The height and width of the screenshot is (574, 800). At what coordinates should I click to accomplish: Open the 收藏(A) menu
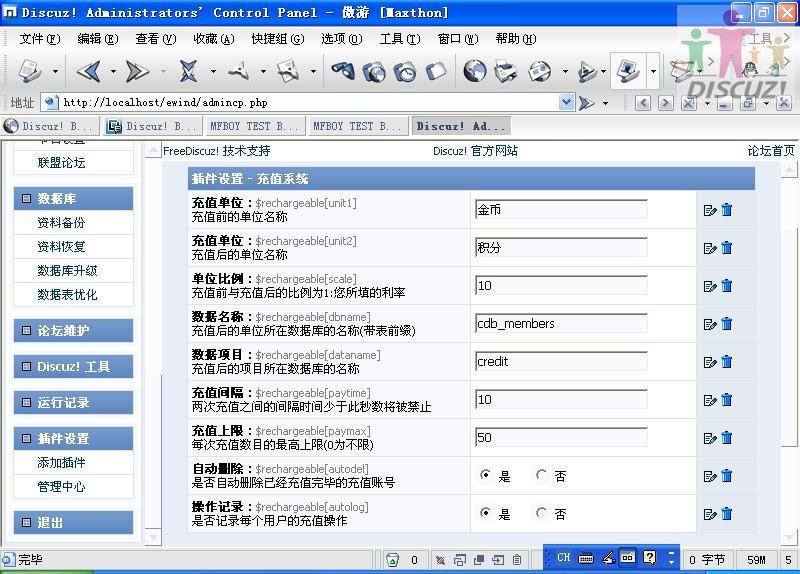tap(214, 39)
